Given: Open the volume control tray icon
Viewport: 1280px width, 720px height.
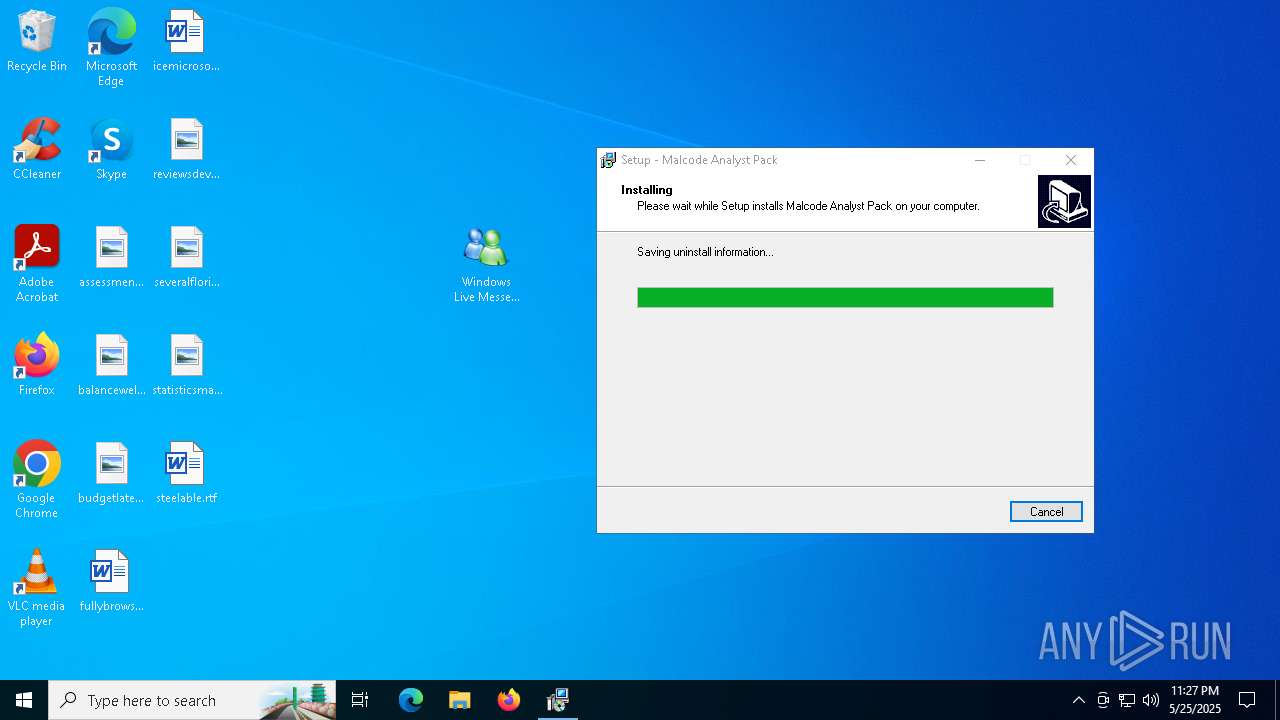Looking at the screenshot, I should [1151, 700].
